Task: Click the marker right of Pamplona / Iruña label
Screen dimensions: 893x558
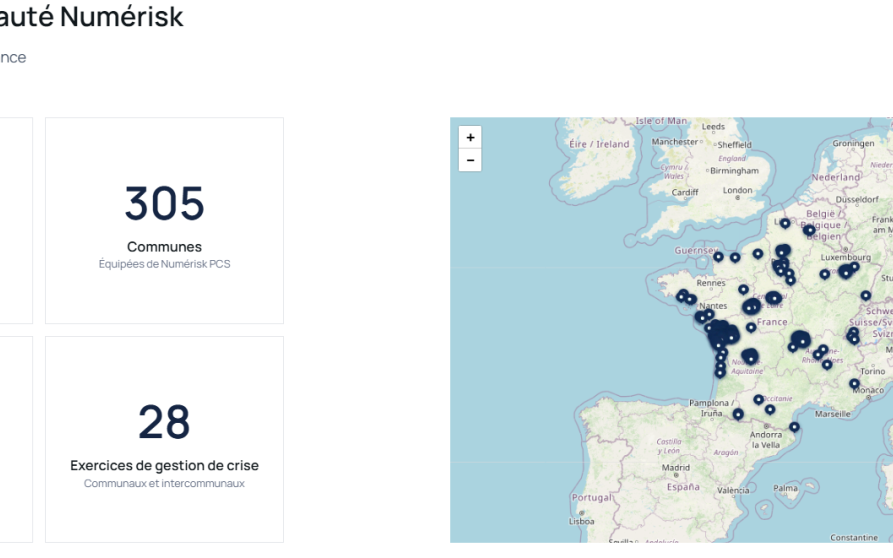Action: click(x=738, y=414)
